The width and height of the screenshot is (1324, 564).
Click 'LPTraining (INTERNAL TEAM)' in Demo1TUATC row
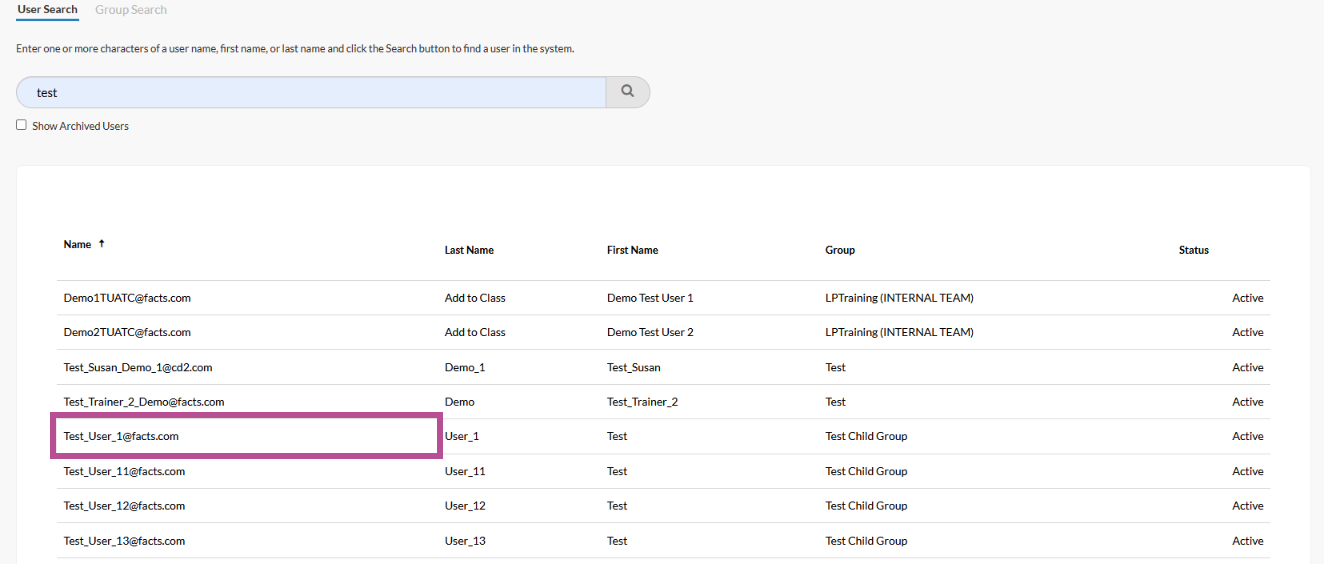click(x=899, y=298)
